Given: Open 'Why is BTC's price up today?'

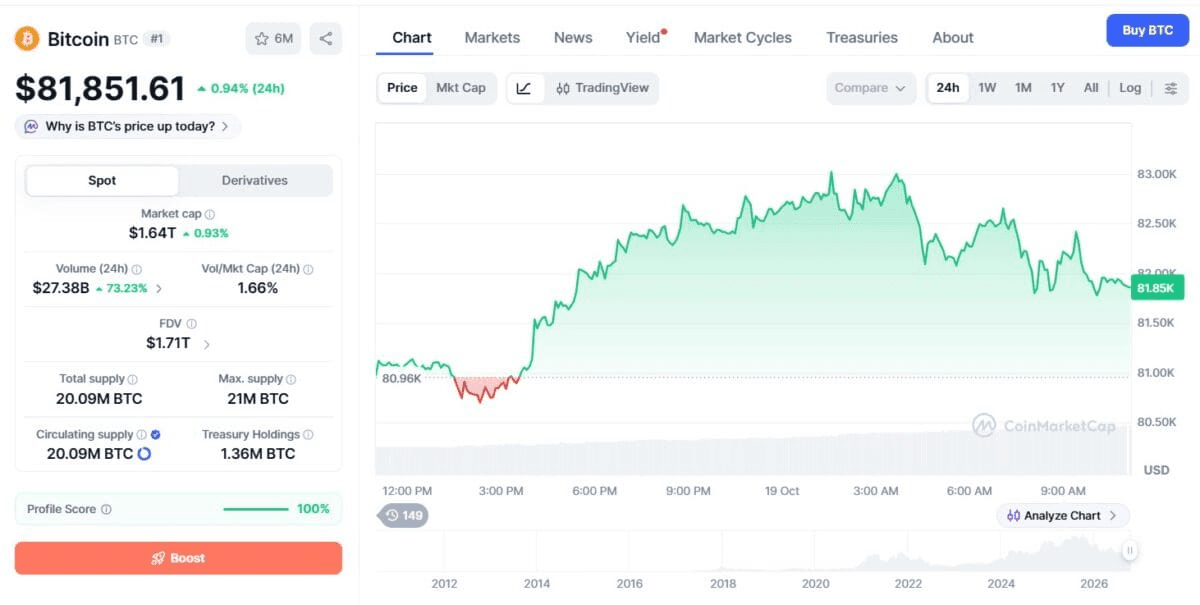Looking at the screenshot, I should coord(127,127).
